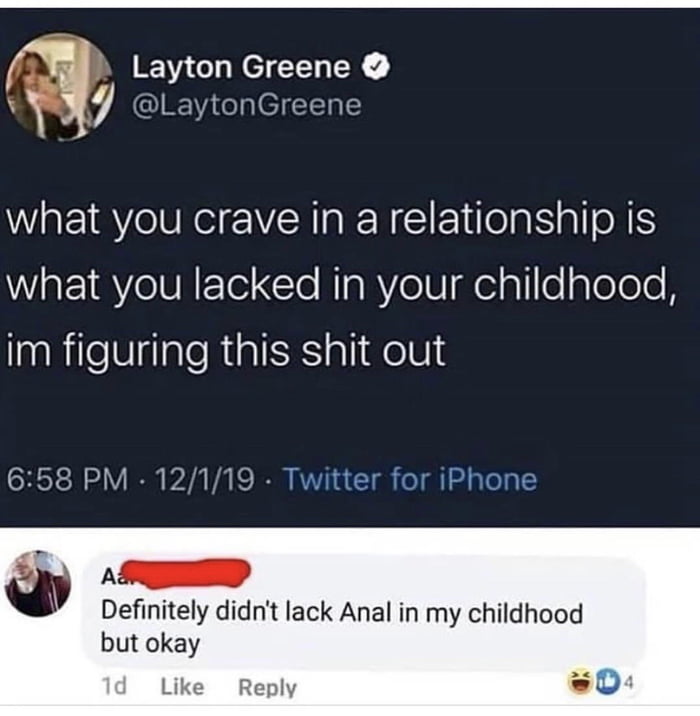Open Layton Greene's profile picture
Image resolution: width=700 pixels, height=716 pixels.
point(59,87)
